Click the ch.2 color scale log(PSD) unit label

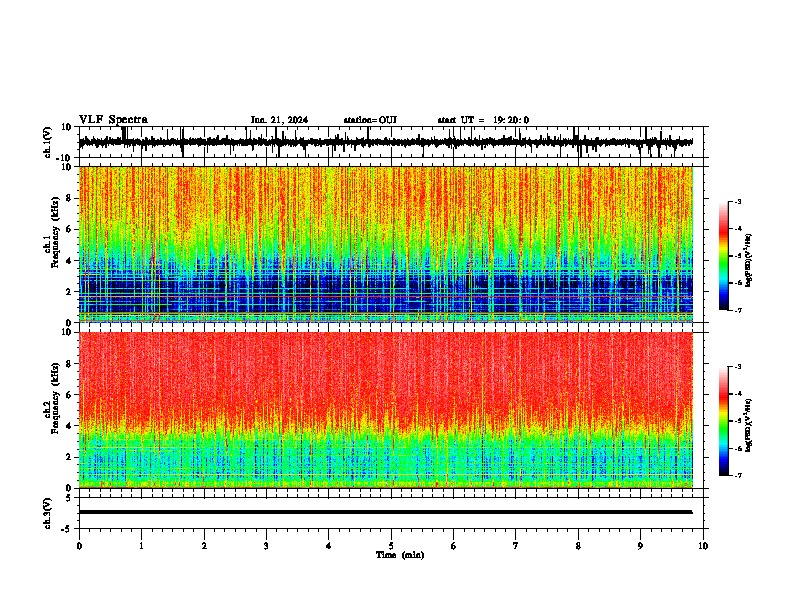tap(748, 425)
